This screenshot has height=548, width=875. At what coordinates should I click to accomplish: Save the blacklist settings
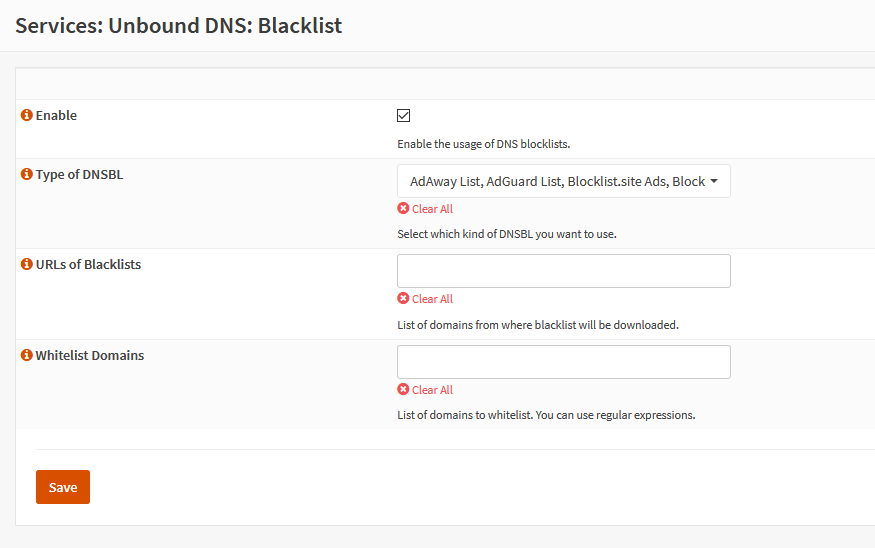63,487
